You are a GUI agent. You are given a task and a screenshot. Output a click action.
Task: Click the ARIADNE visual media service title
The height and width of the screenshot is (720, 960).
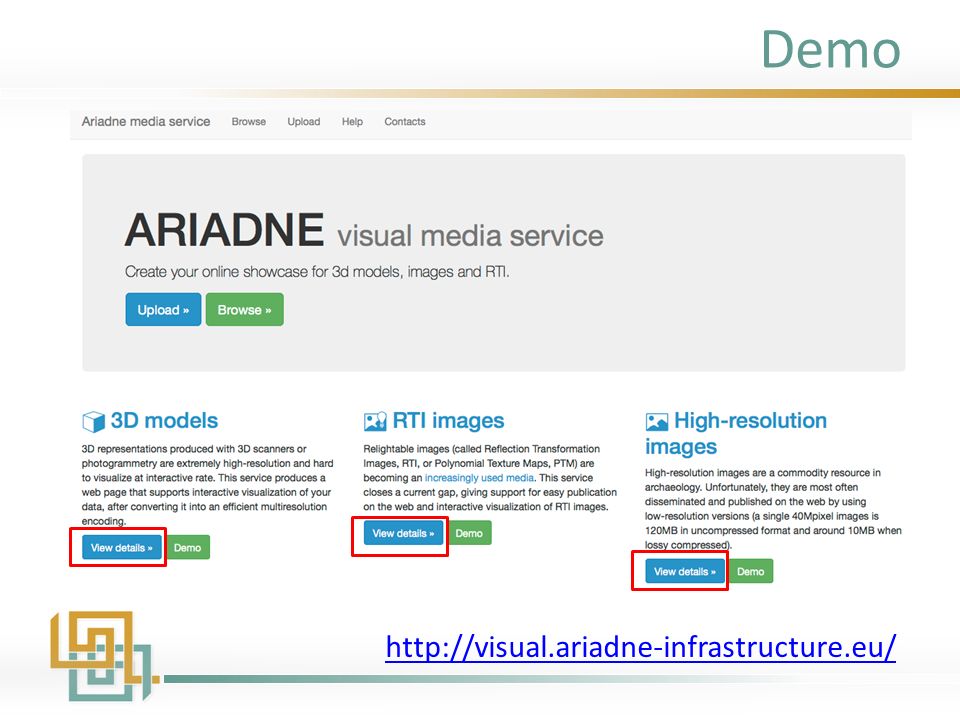click(x=364, y=231)
